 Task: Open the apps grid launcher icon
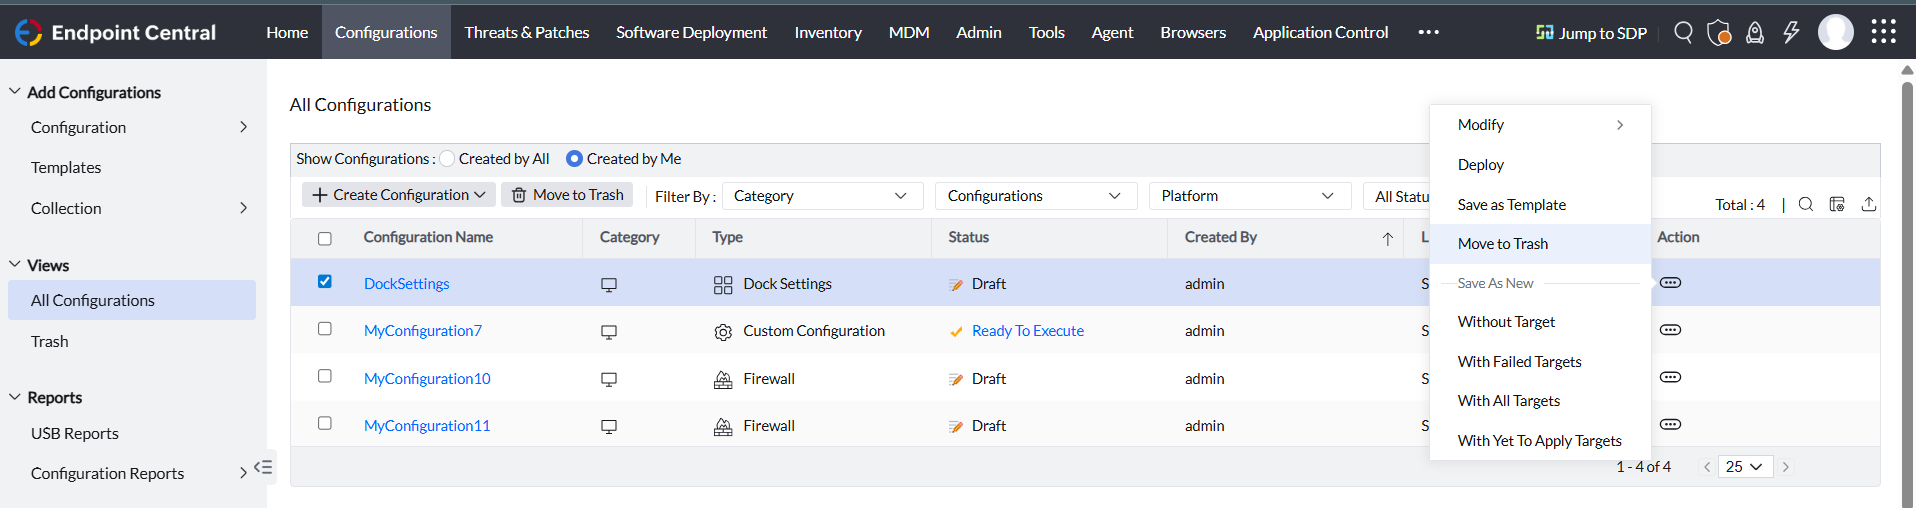pyautogui.click(x=1883, y=32)
